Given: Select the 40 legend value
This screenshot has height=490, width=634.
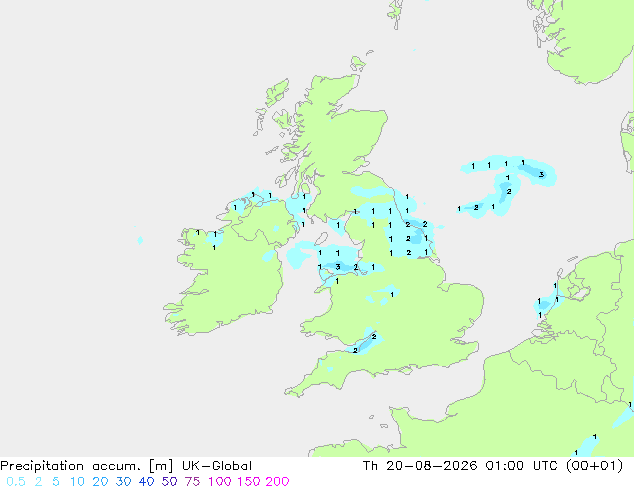Looking at the screenshot, I should (x=146, y=482).
